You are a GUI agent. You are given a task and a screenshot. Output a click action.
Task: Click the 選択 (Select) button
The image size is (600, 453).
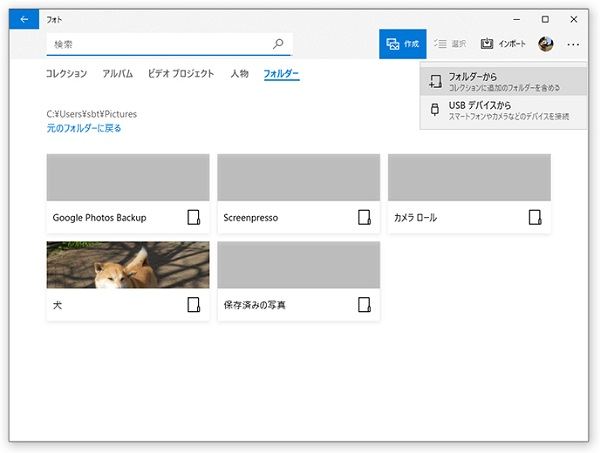coord(451,44)
